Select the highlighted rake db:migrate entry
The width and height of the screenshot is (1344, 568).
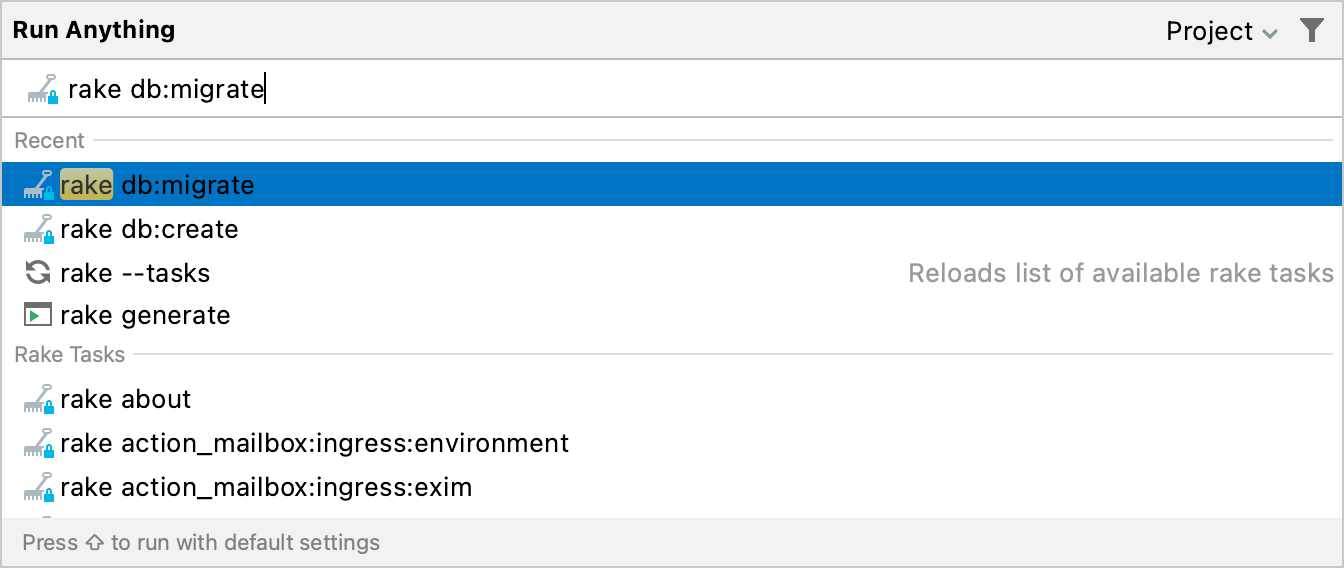157,185
